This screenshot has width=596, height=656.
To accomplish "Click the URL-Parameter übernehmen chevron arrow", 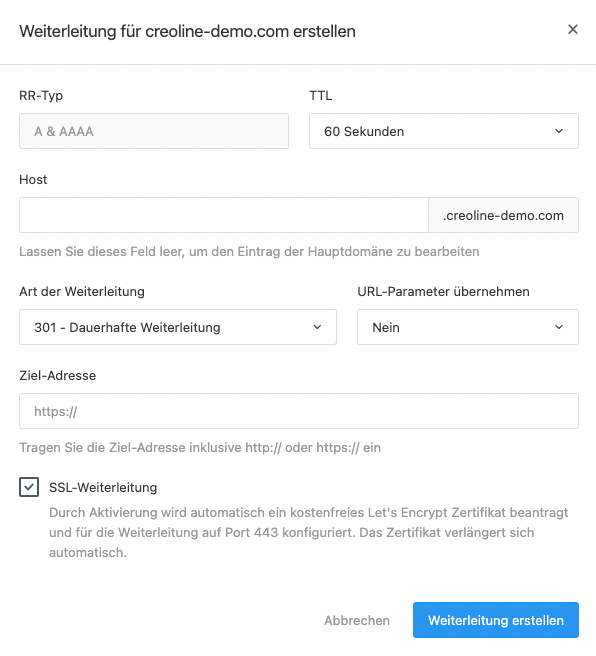I will coord(559,327).
